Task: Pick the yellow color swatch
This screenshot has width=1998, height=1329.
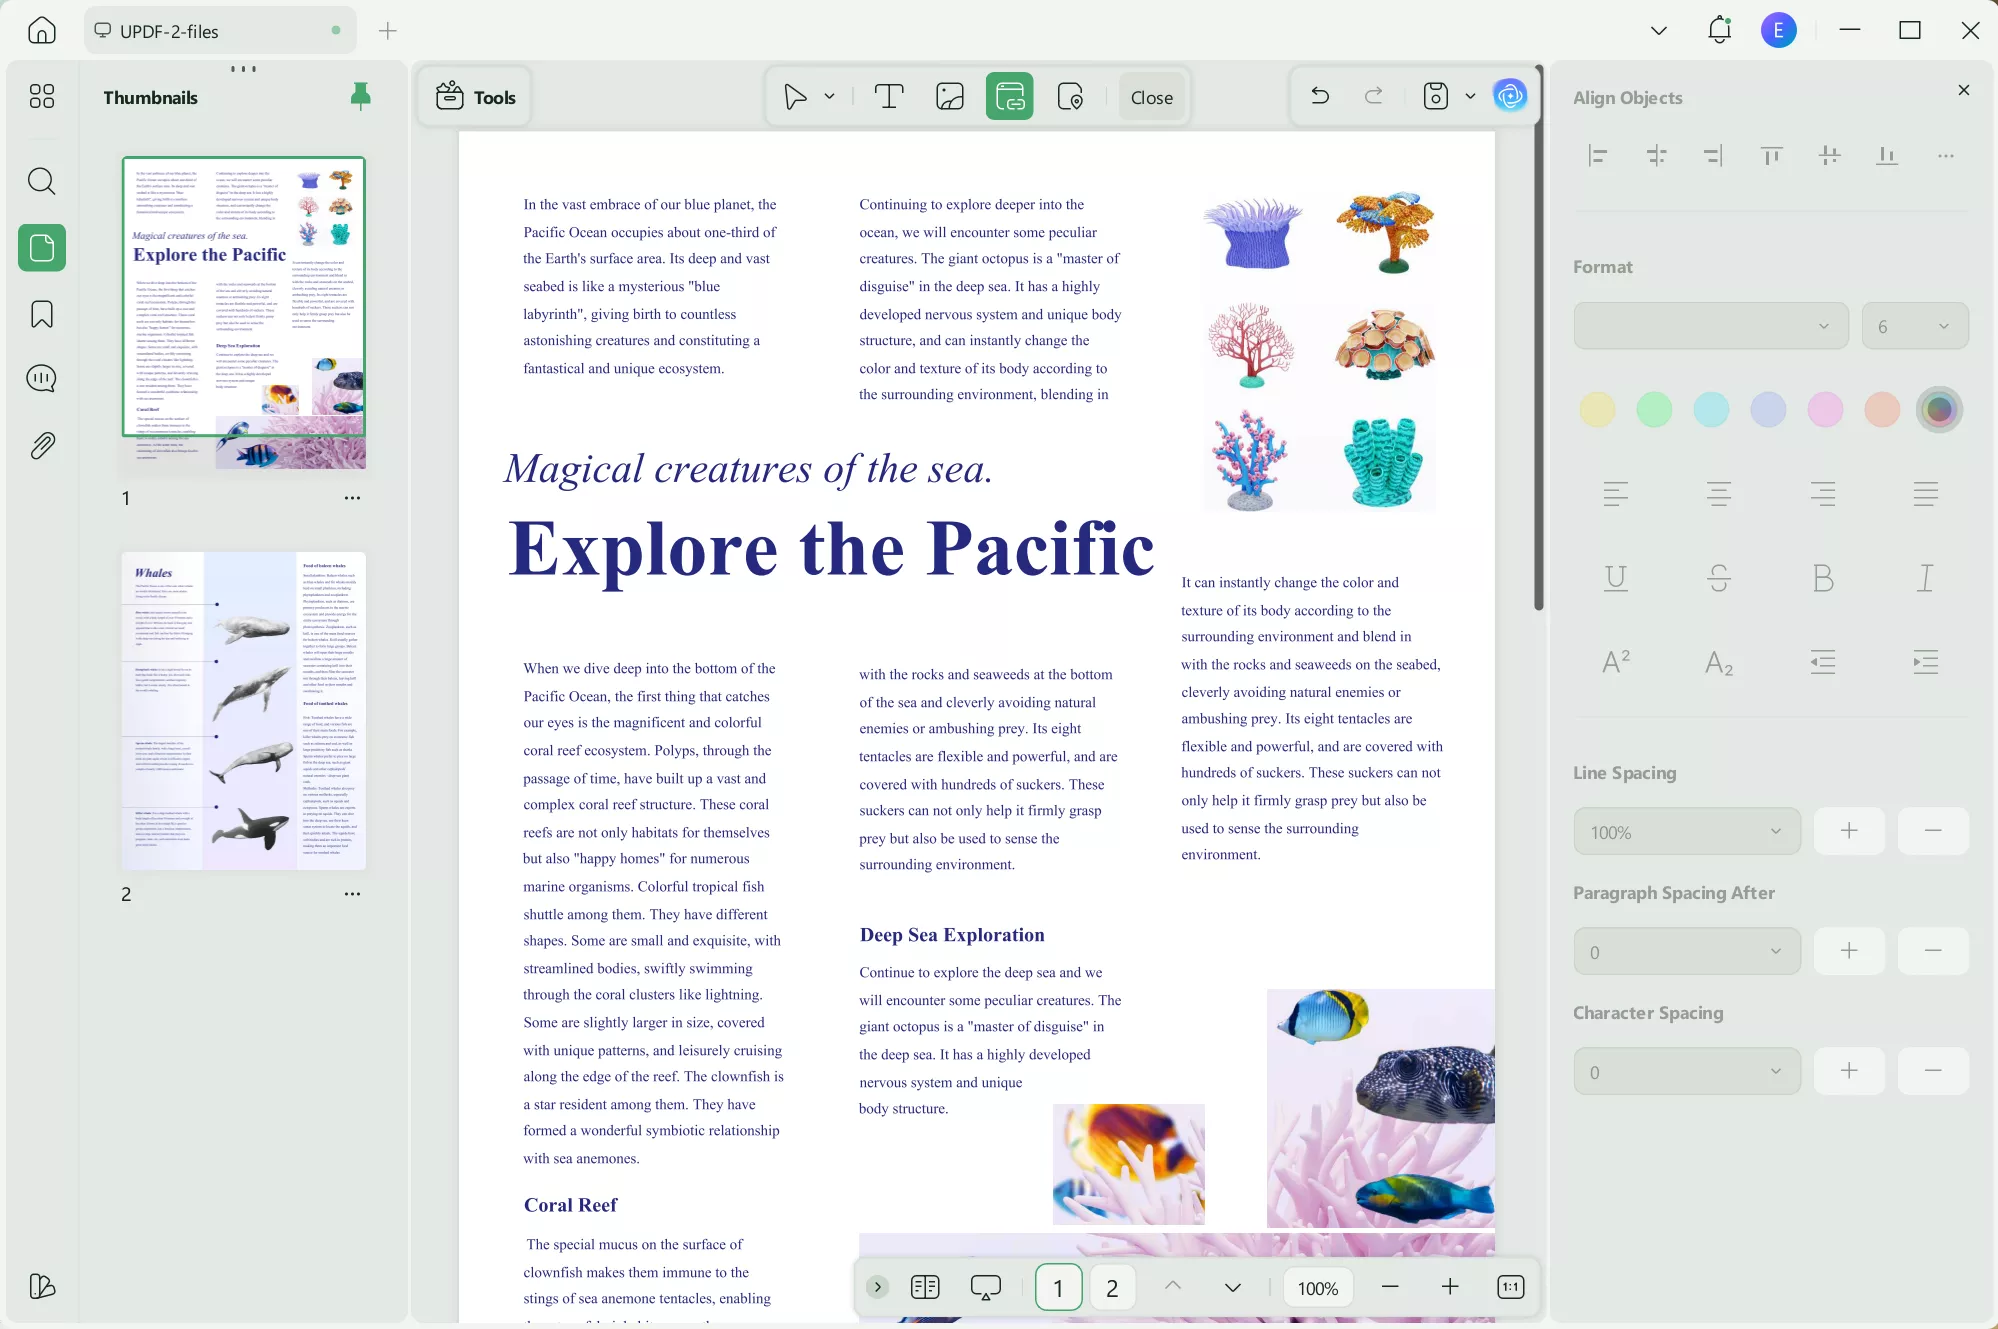Action: [1597, 410]
